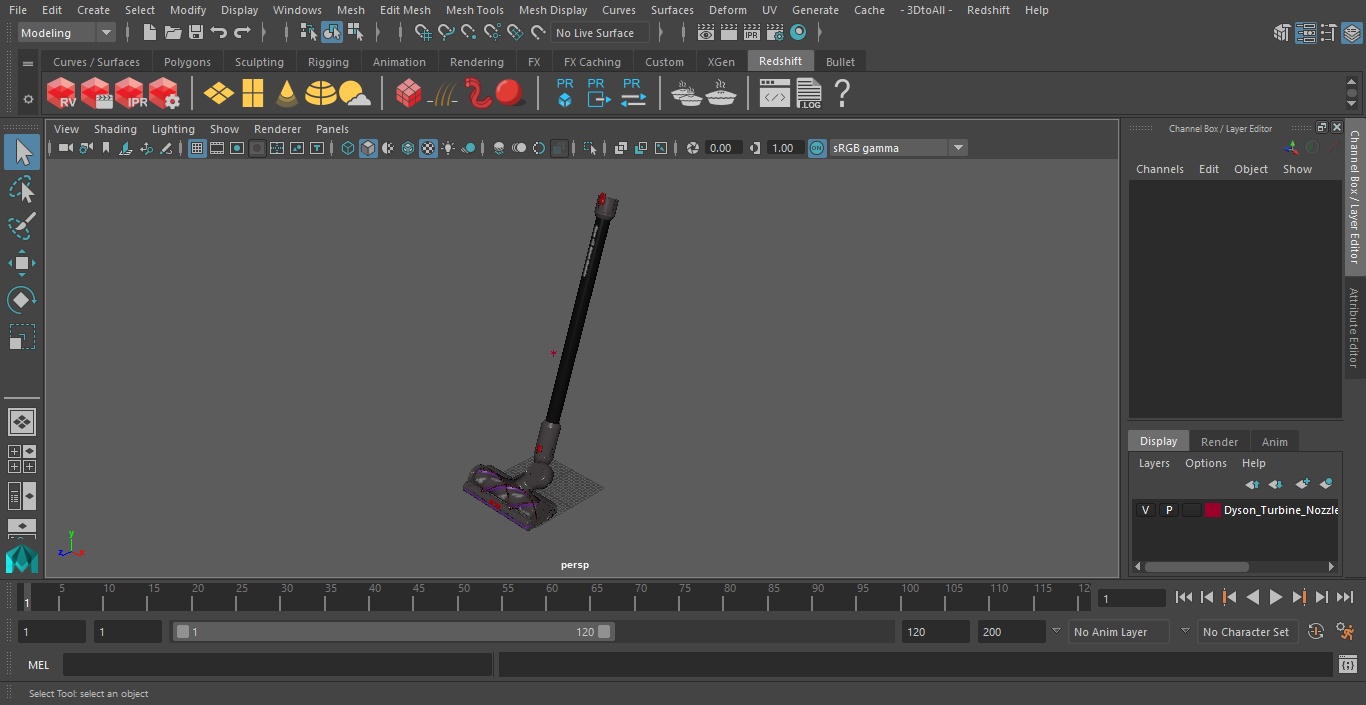The image size is (1366, 705).
Task: Select the Paint Selection tool
Action: tap(22, 226)
